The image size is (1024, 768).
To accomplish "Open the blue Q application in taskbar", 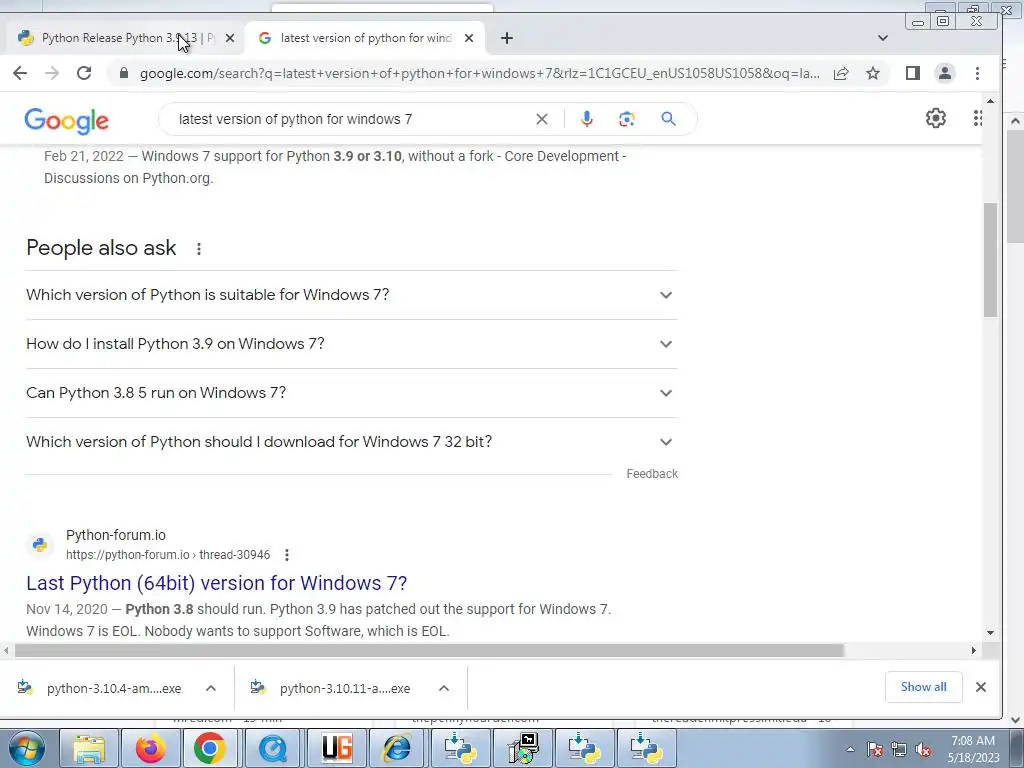I will coord(273,748).
